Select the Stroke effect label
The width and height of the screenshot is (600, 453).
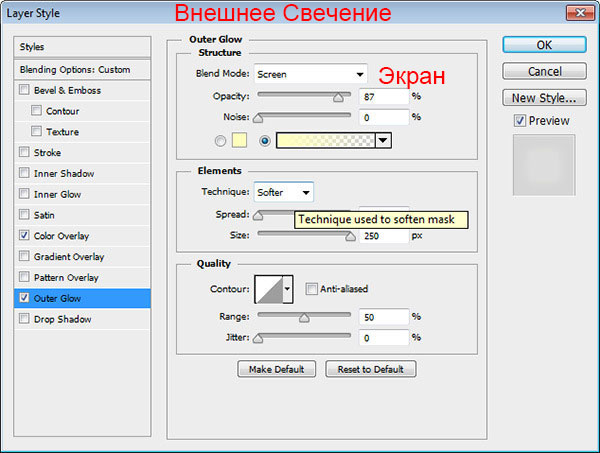(x=47, y=153)
